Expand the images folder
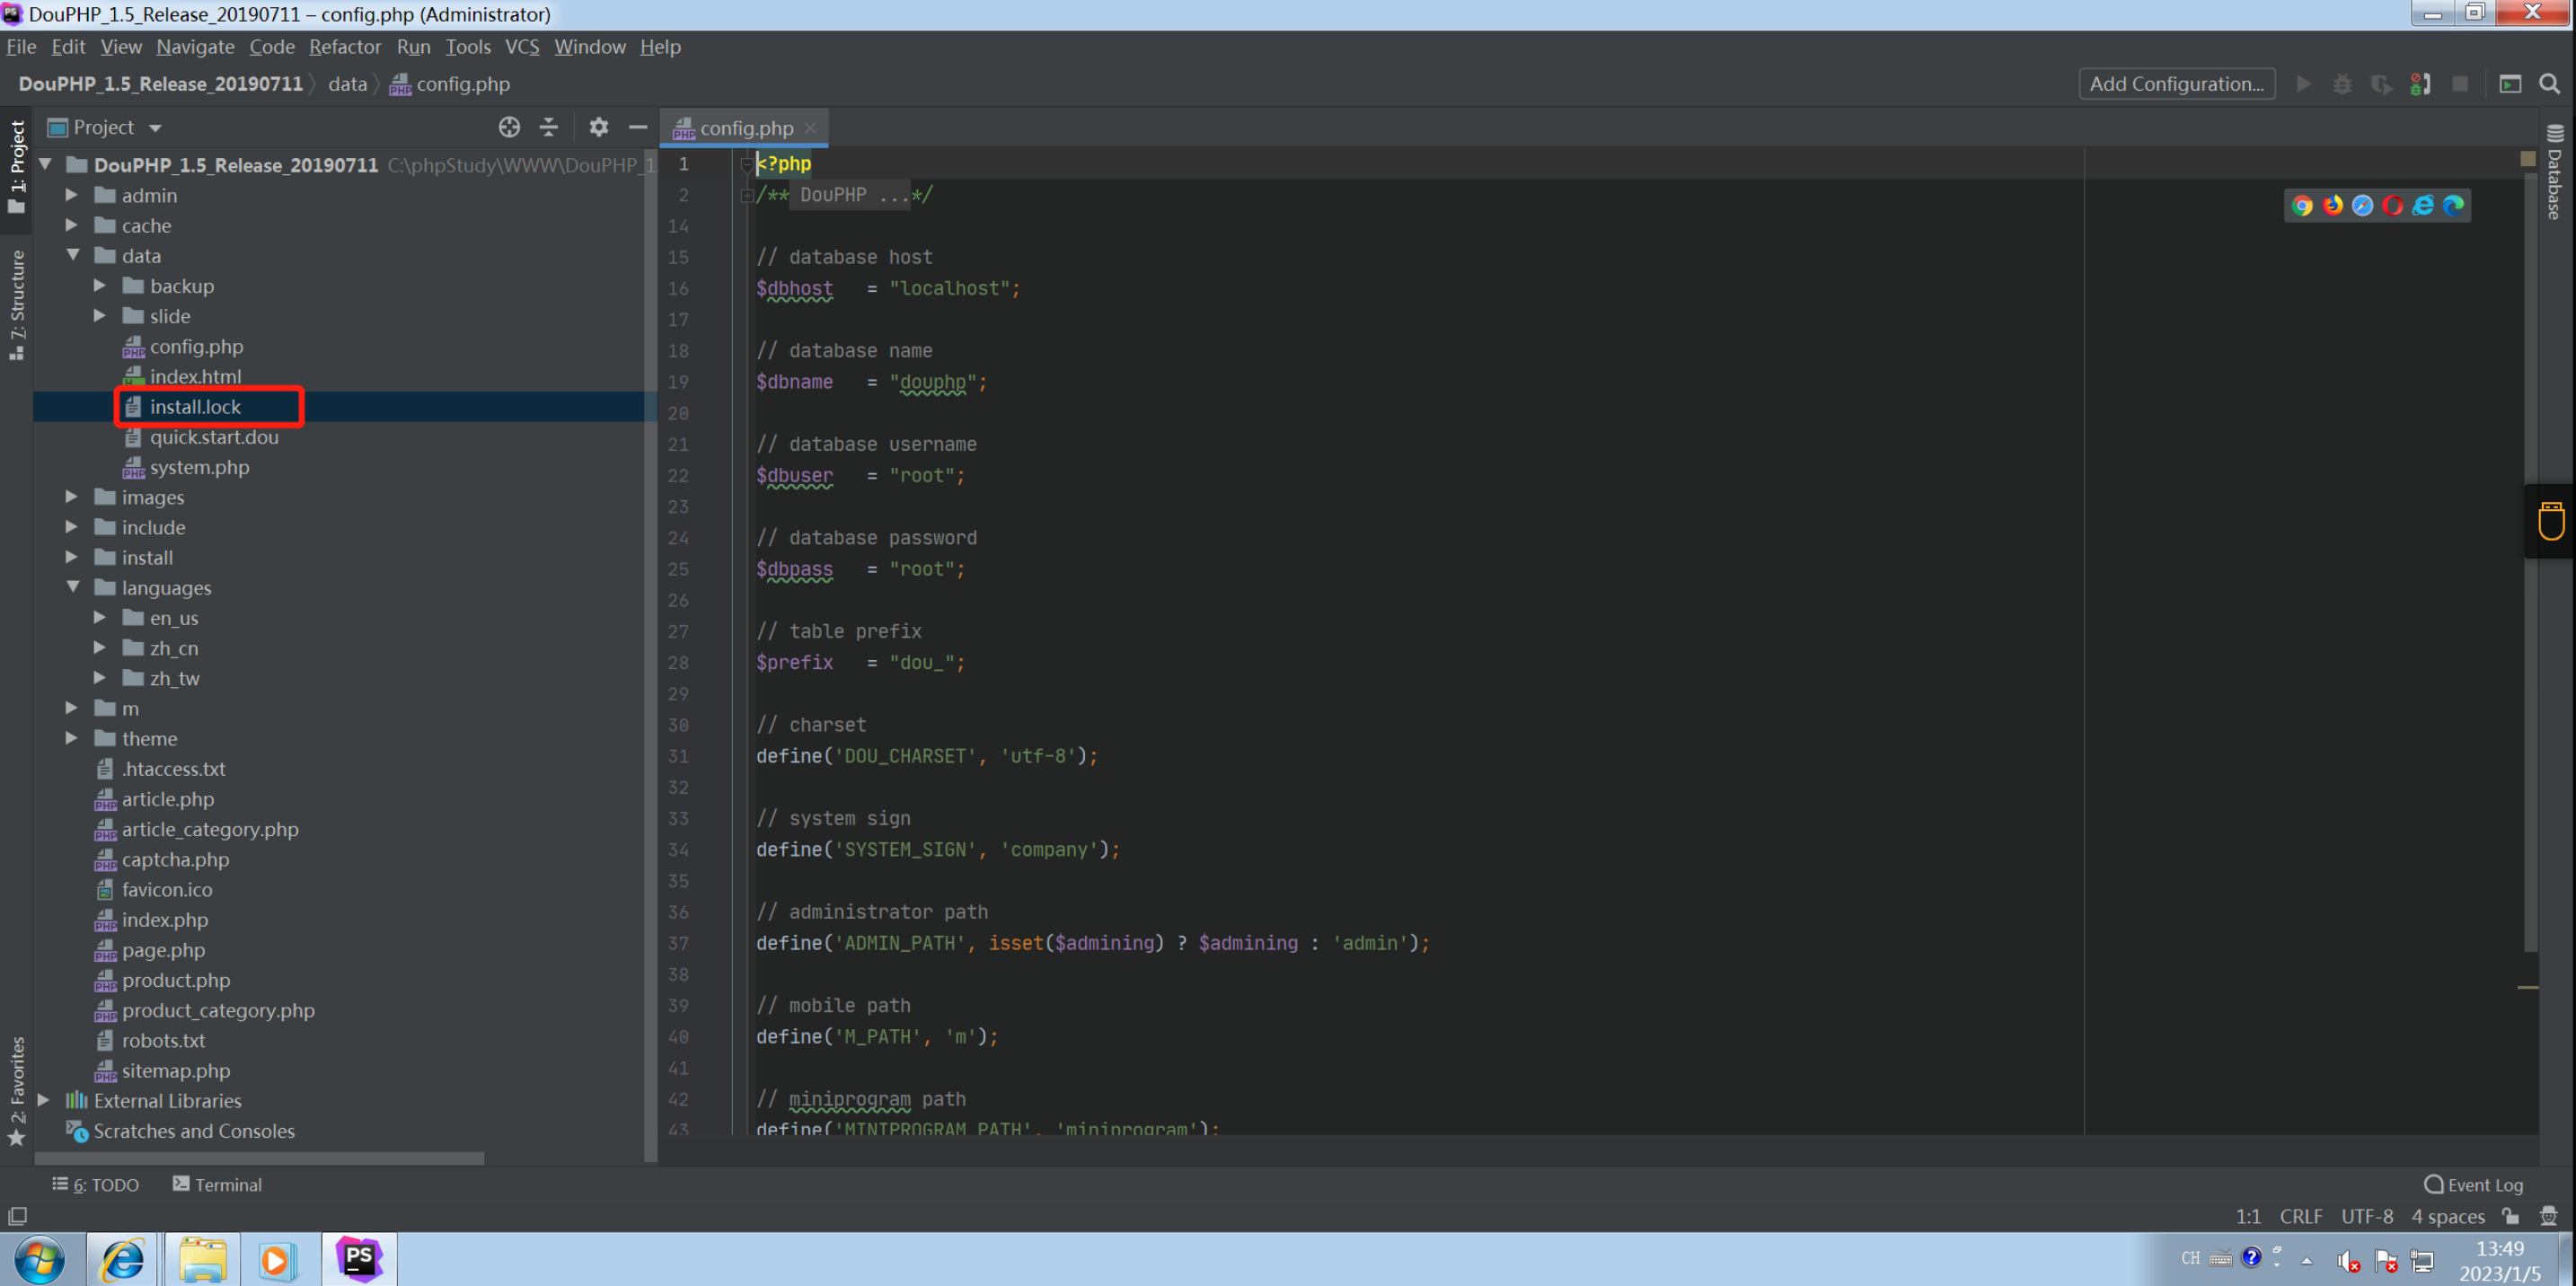 click(71, 497)
